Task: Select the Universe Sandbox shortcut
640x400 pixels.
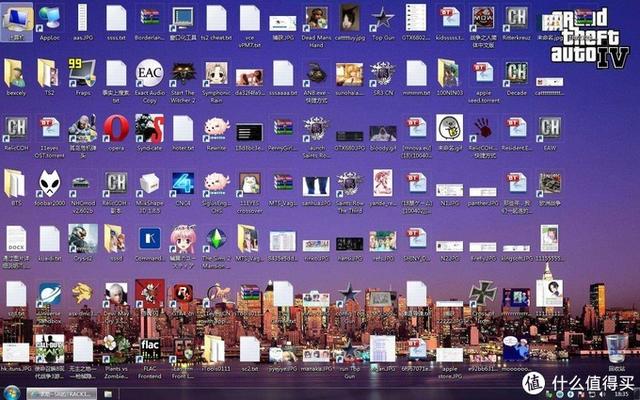Action: [x=49, y=294]
